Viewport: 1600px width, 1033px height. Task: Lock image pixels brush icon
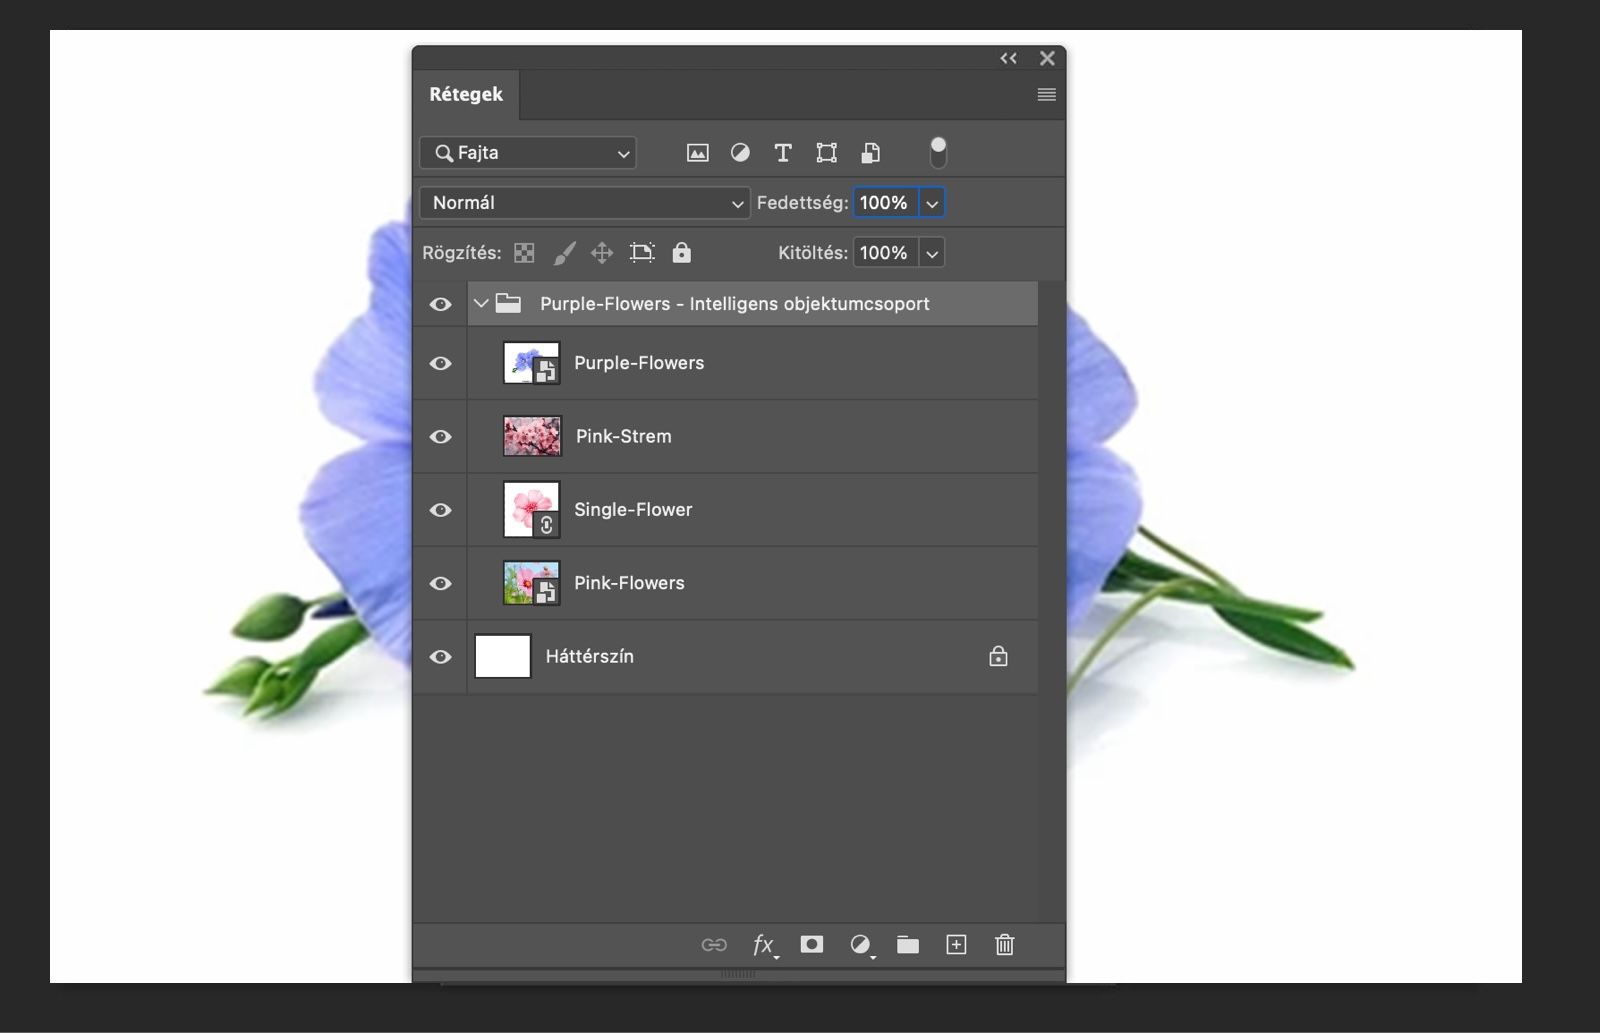565,253
